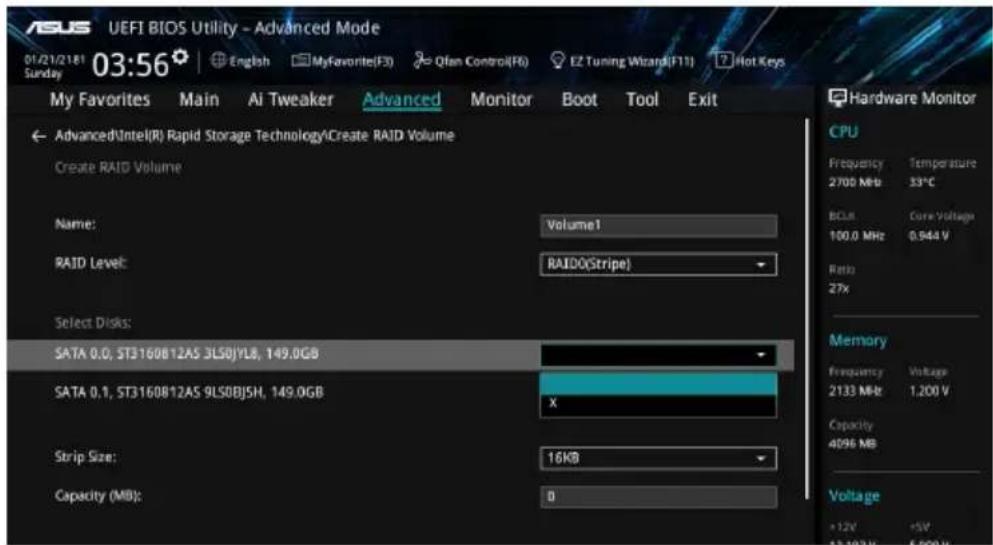
Task: Open the SATA 0.0 disk selection dropdown
Action: tap(658, 356)
